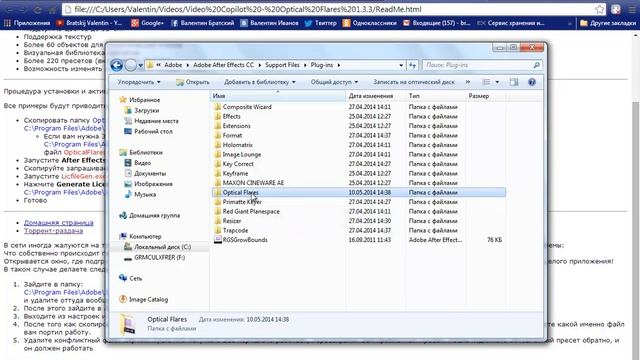Open the Explorer help icon
This screenshot has height=360, width=640.
(531, 82)
